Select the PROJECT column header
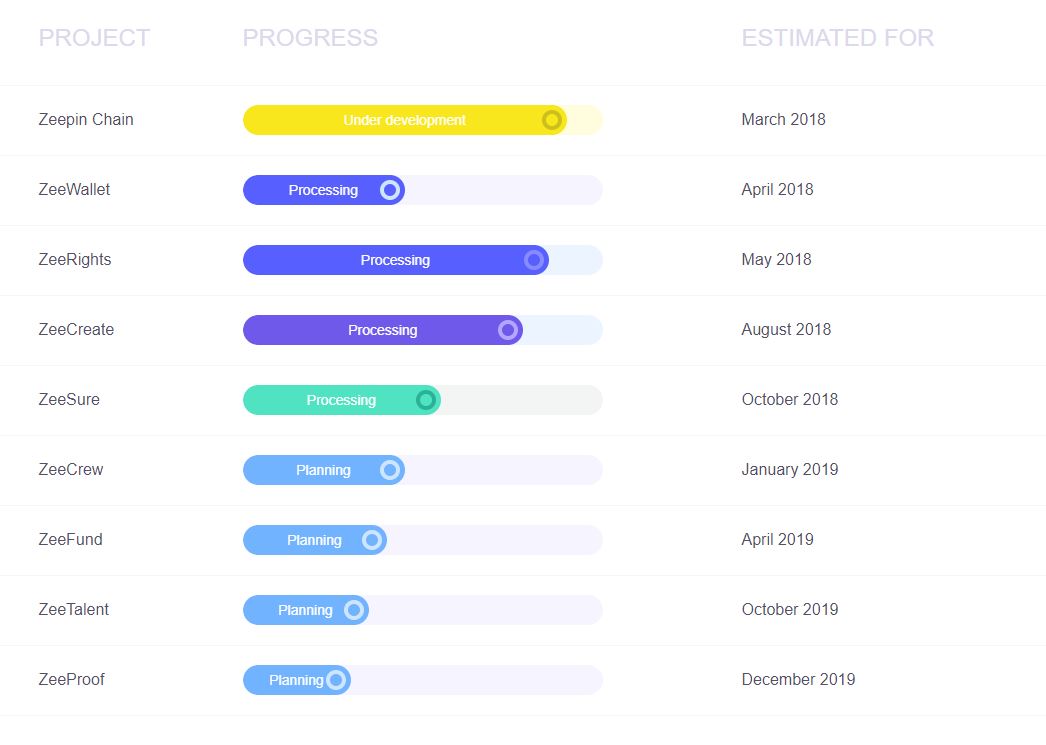The image size is (1046, 745). pos(94,38)
